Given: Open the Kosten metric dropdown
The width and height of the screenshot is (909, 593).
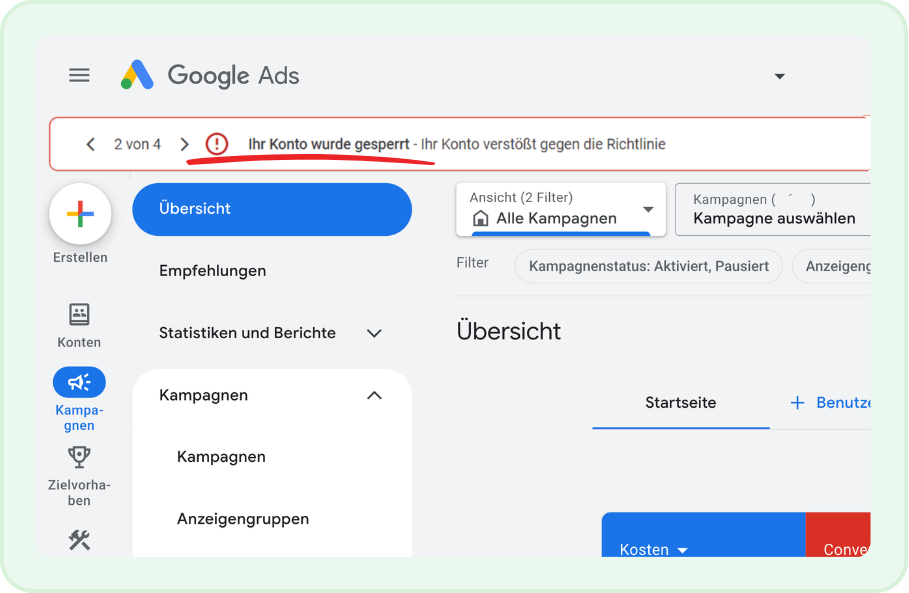Looking at the screenshot, I should [x=653, y=549].
